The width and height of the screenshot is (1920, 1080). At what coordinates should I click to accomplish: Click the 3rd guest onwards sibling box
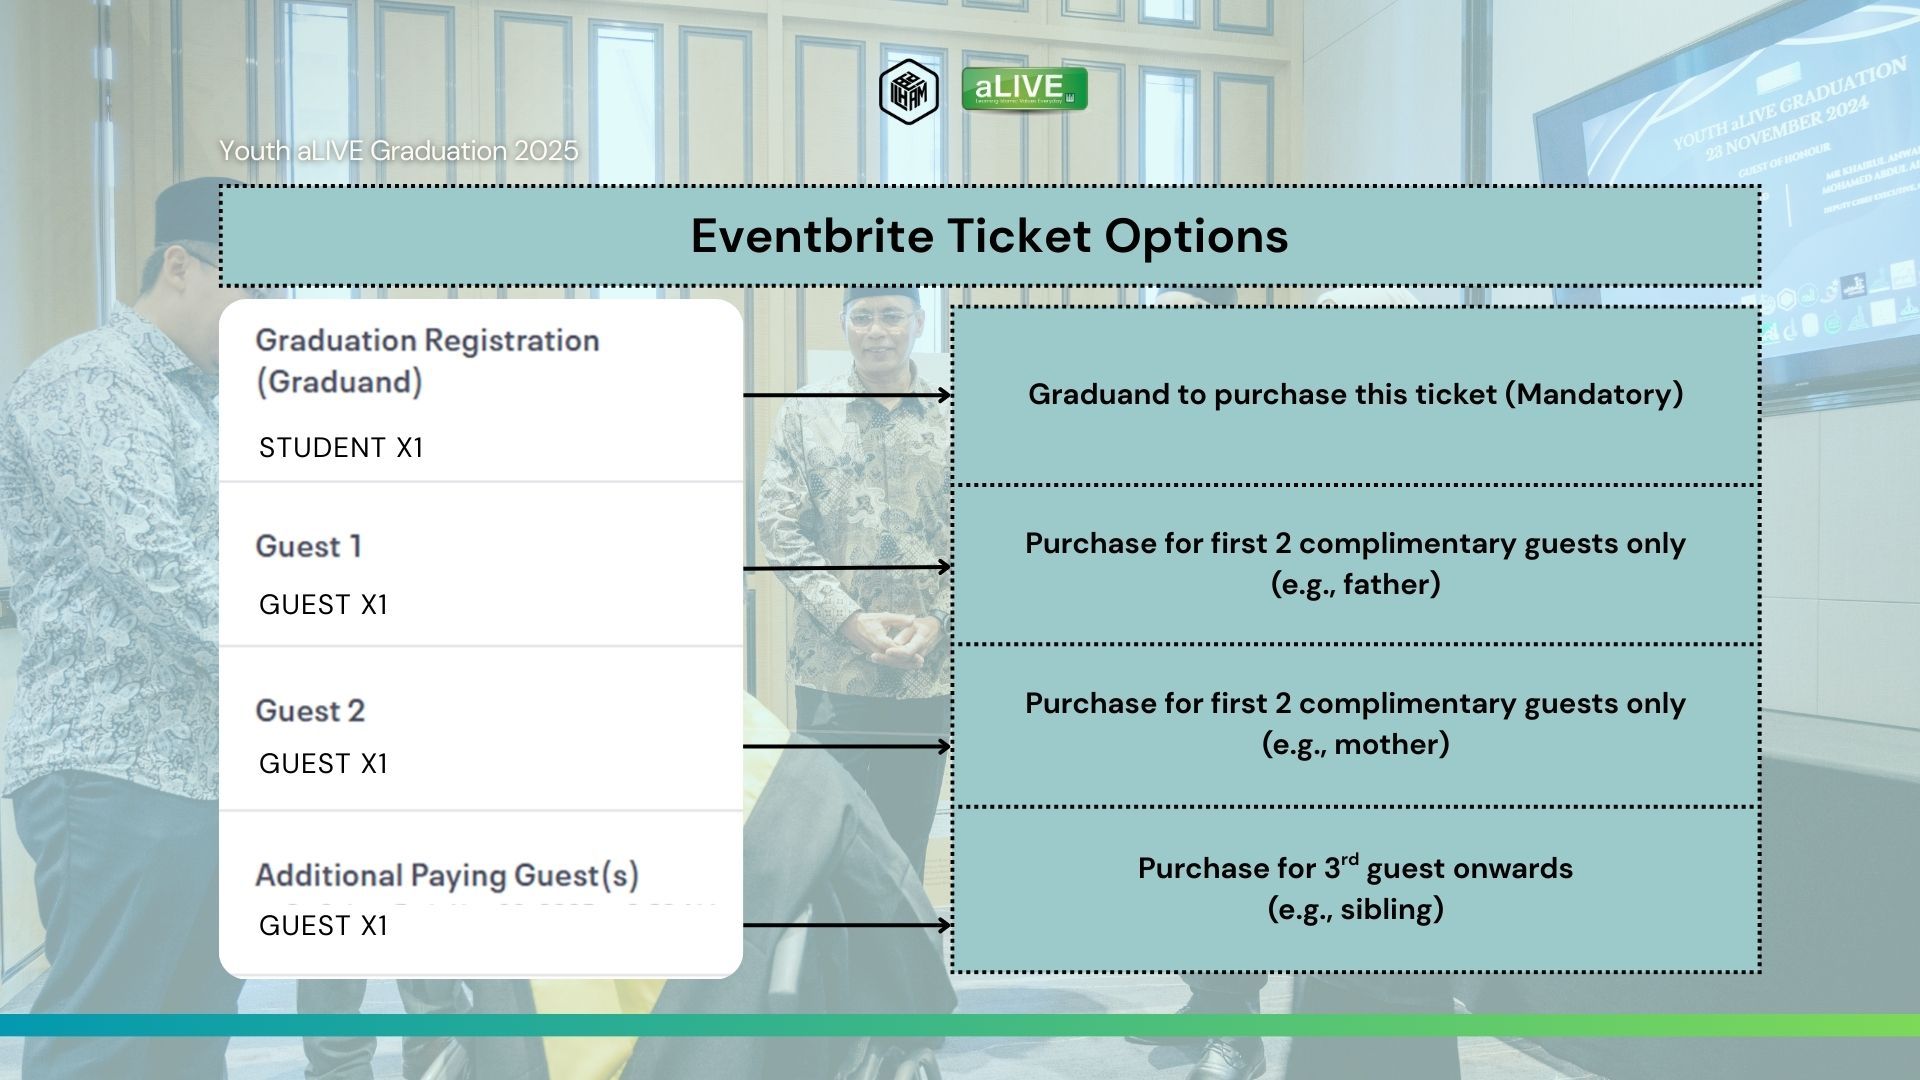[x=1355, y=889]
